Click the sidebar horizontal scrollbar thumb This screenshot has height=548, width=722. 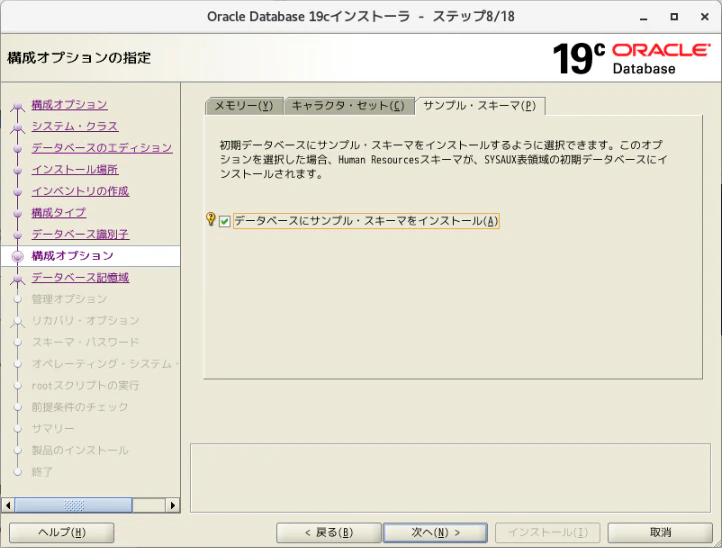pyautogui.click(x=73, y=505)
